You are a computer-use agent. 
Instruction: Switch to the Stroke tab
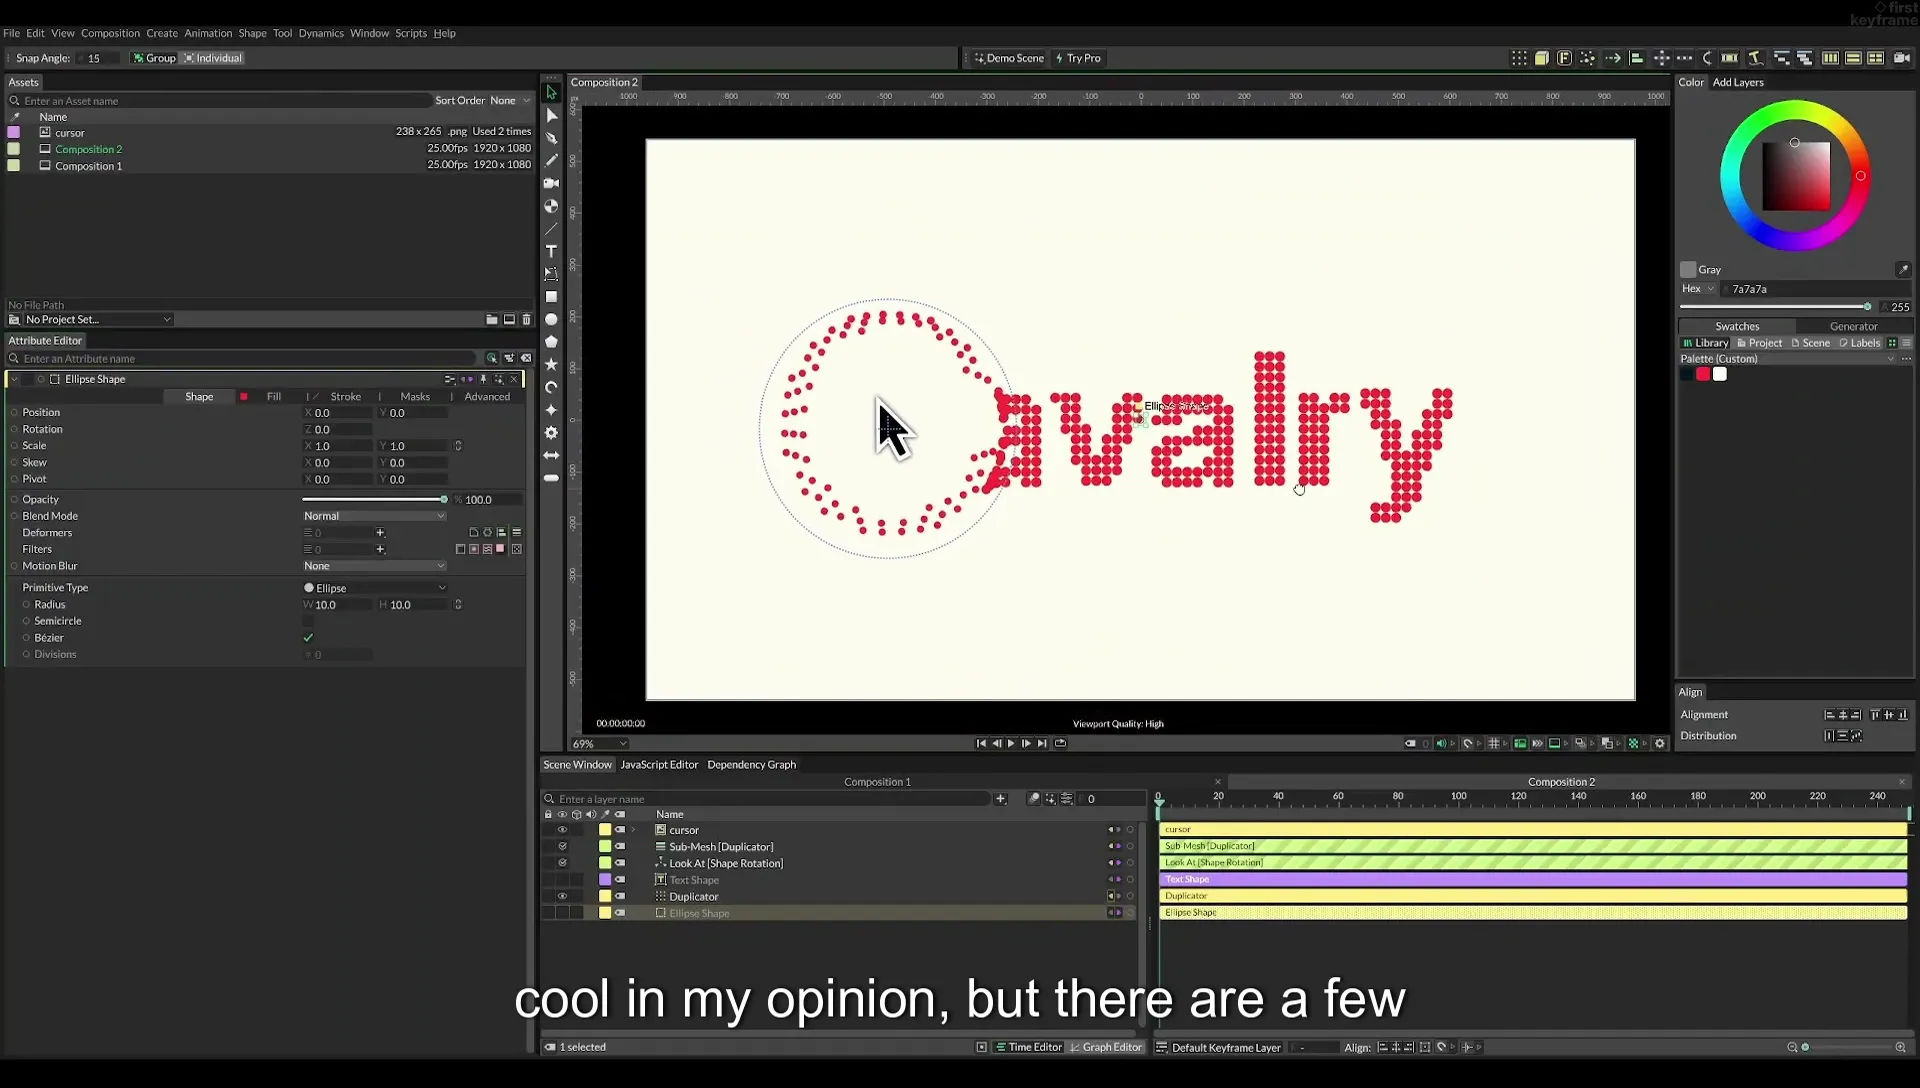tap(345, 397)
